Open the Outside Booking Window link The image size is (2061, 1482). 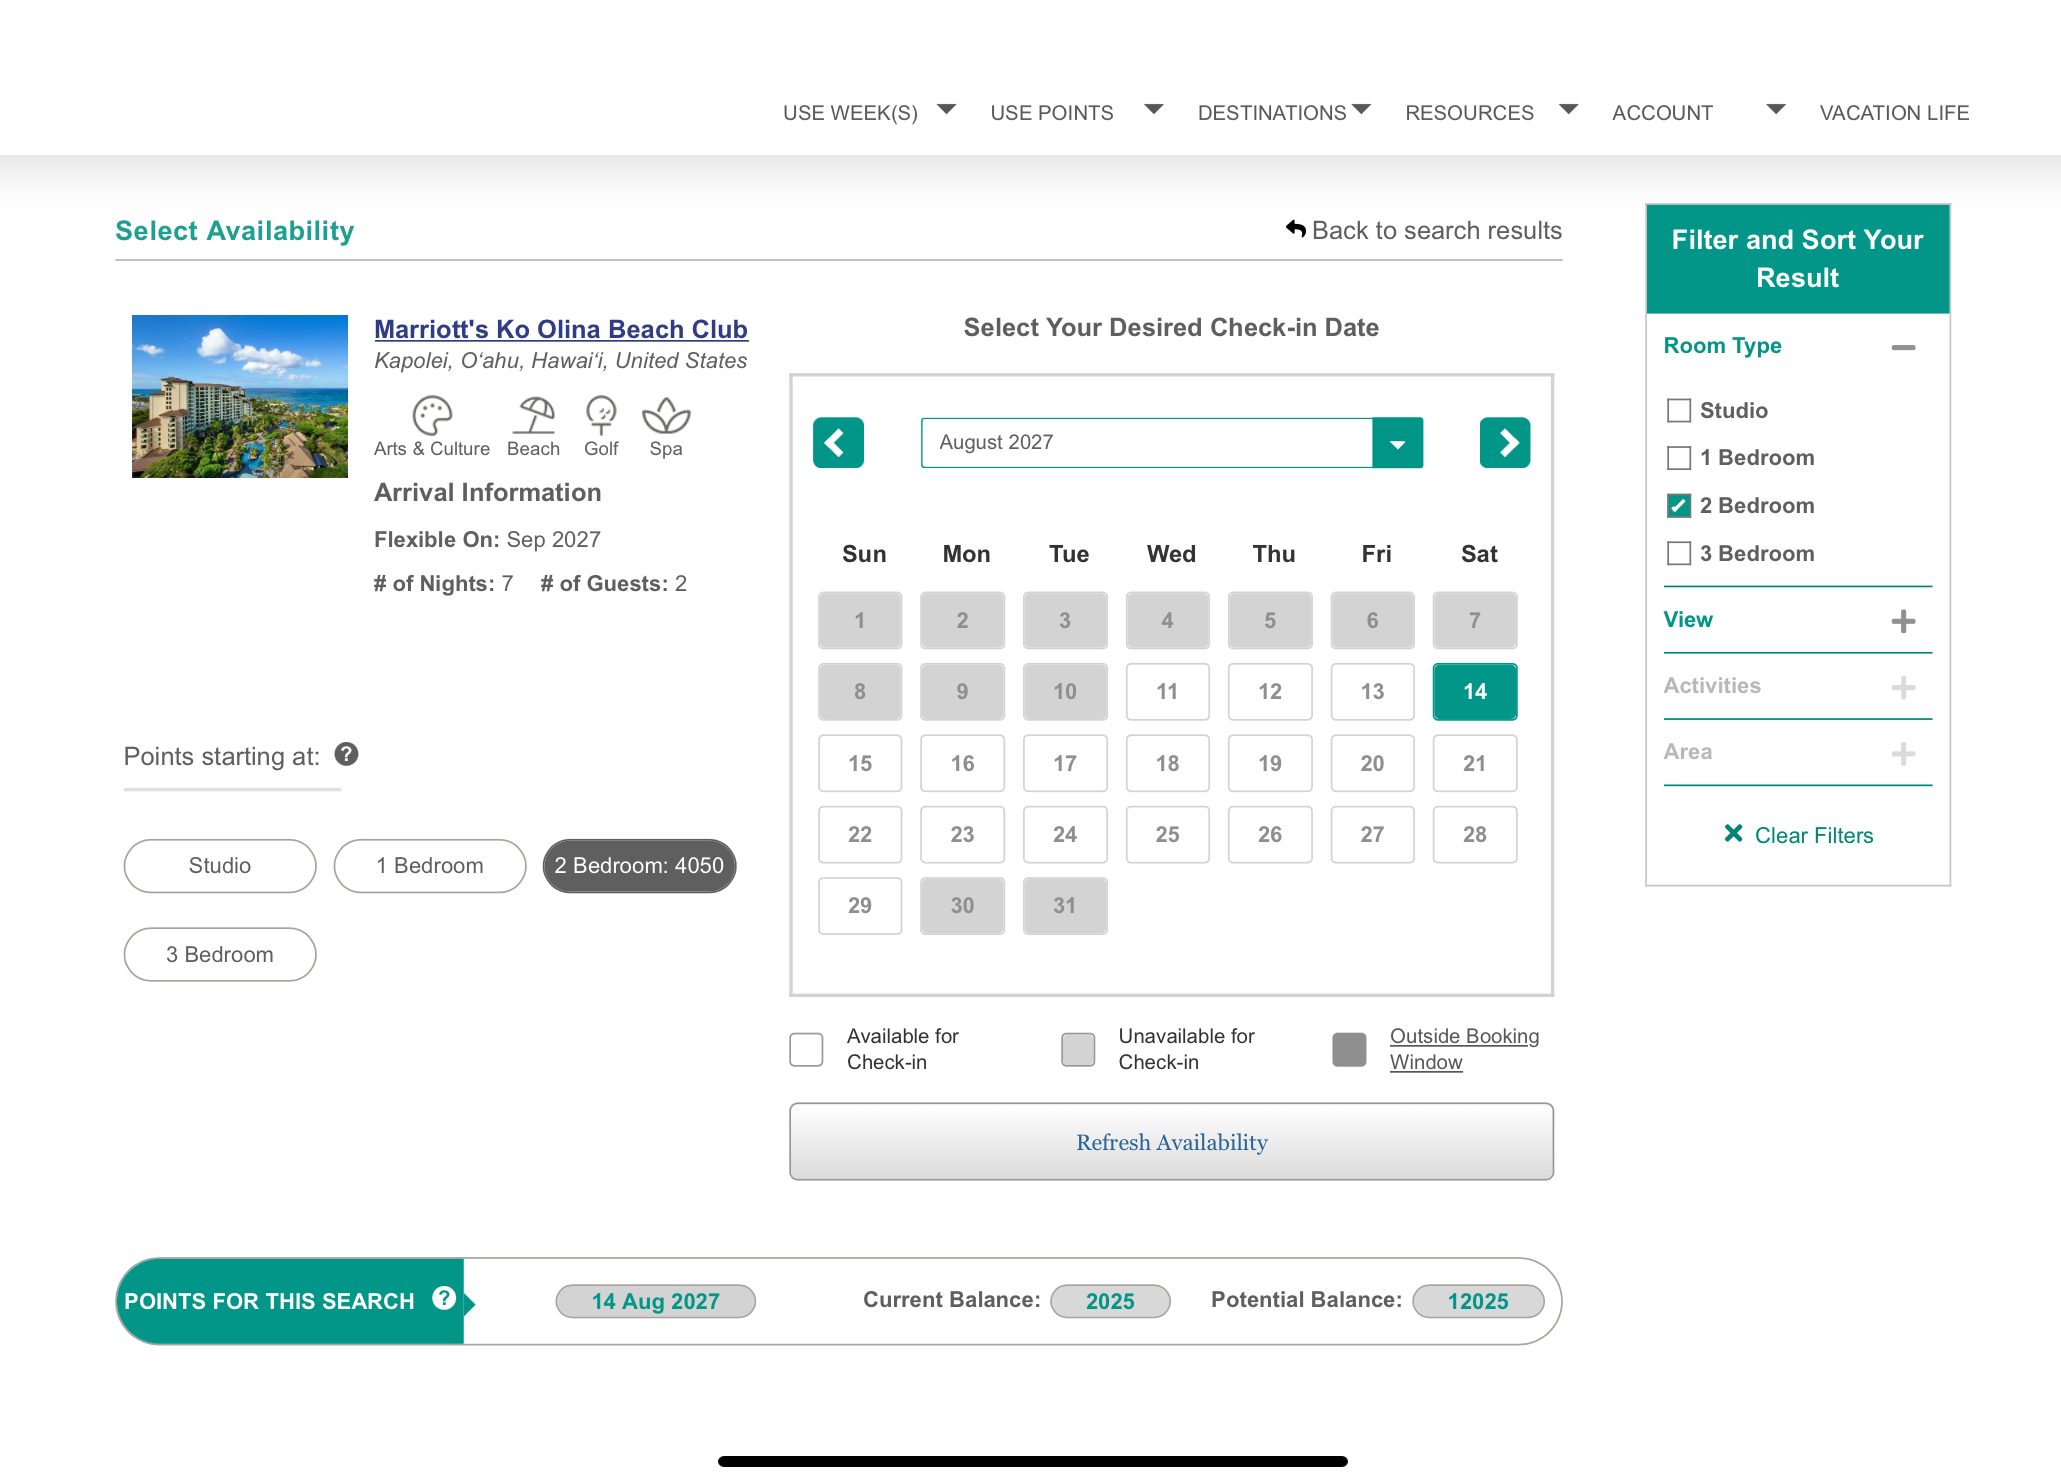(x=1464, y=1049)
